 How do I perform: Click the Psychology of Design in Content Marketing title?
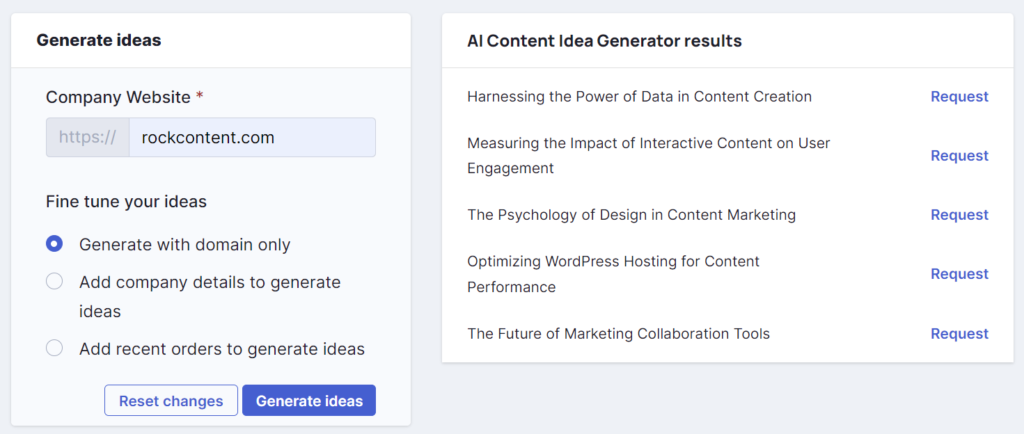point(632,215)
